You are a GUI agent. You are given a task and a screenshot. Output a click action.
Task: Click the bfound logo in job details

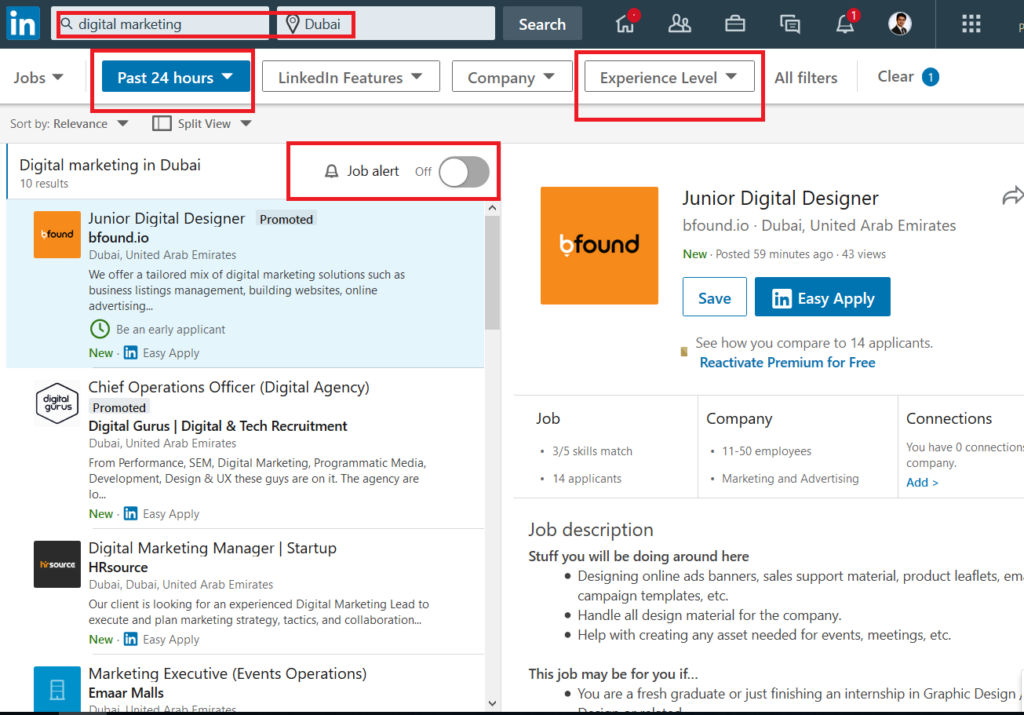(599, 246)
